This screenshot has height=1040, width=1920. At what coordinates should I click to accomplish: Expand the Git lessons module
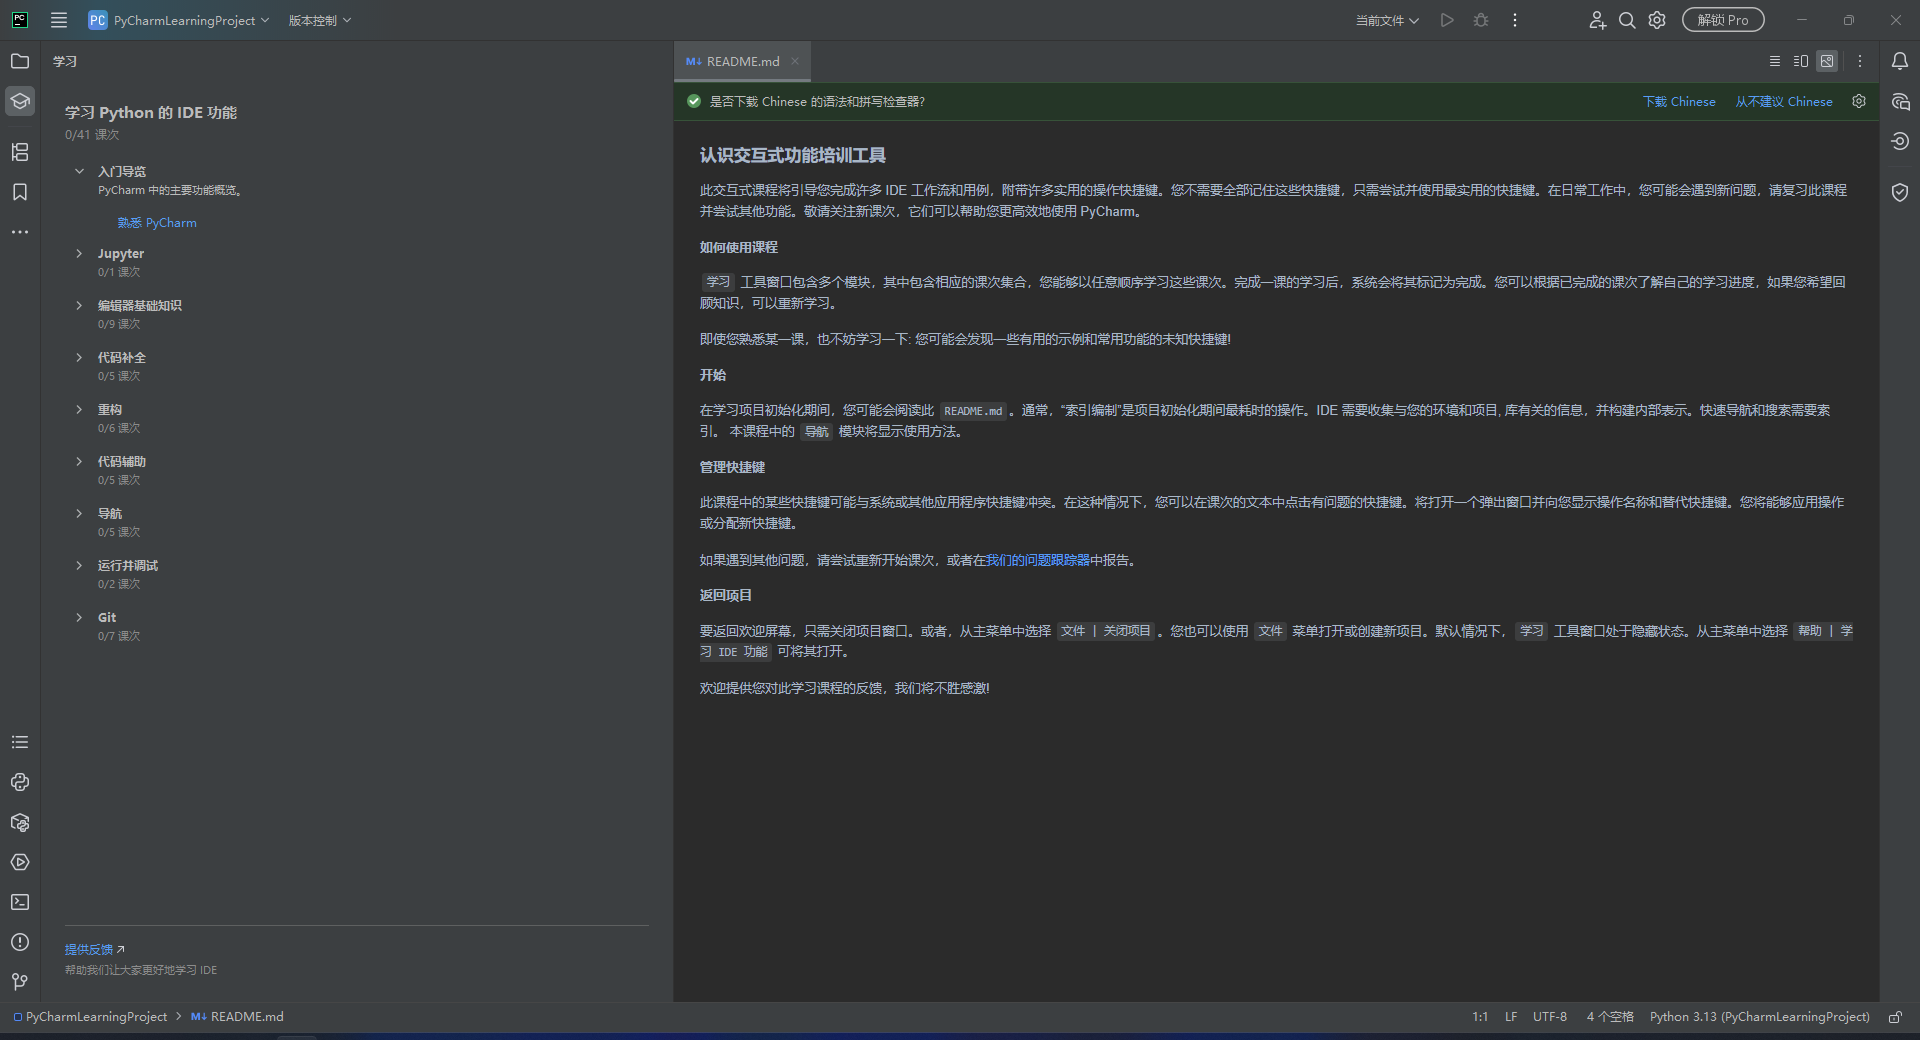coord(79,617)
